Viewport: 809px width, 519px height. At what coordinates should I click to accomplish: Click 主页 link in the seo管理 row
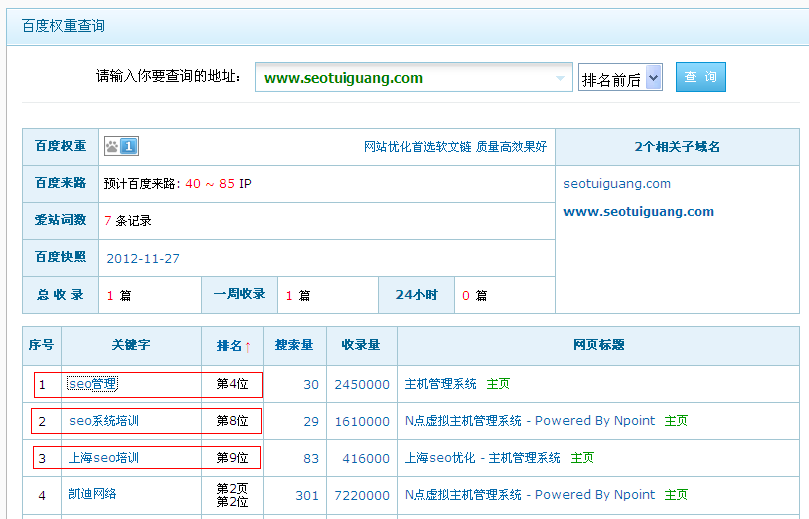coord(498,384)
